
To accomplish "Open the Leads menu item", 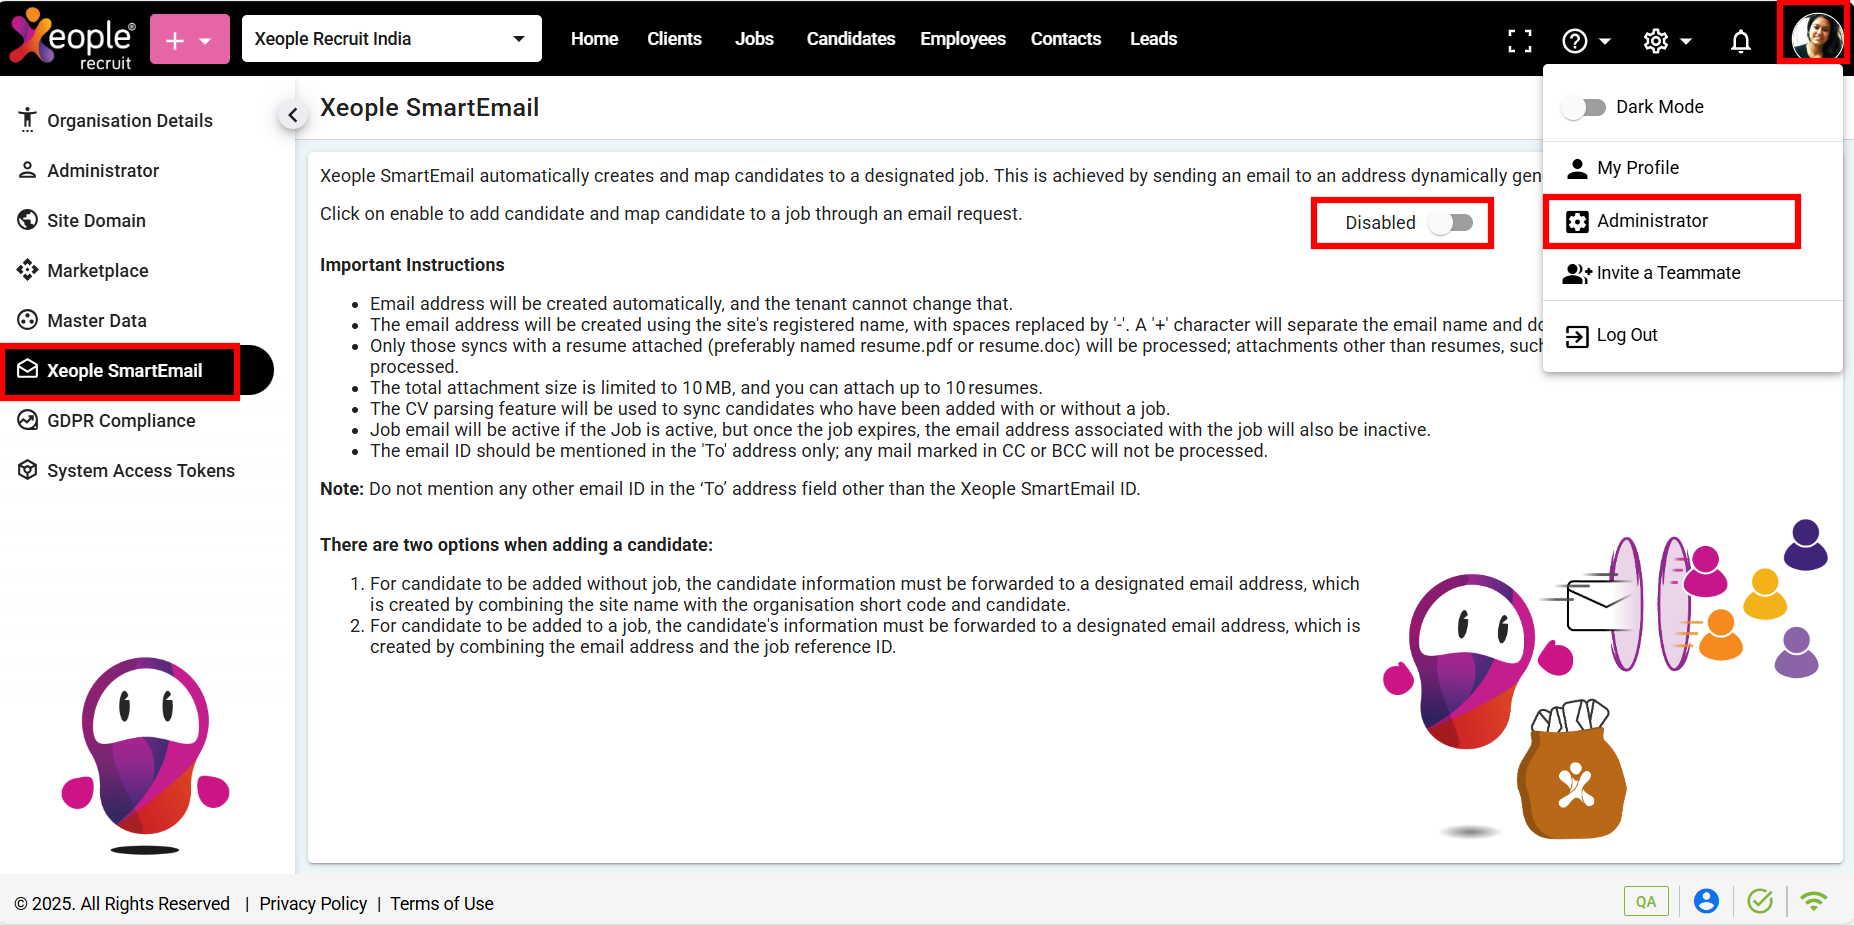I will 1153,39.
